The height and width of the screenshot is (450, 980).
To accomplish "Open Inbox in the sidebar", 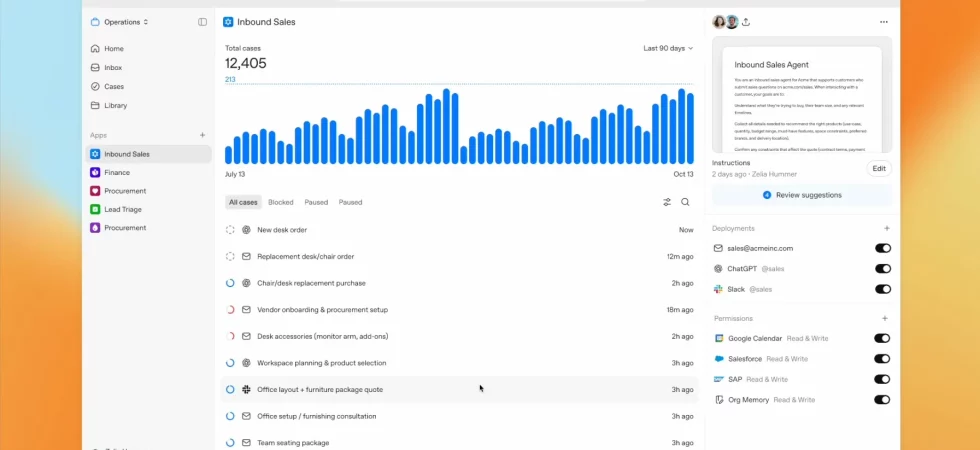I will 113,68.
